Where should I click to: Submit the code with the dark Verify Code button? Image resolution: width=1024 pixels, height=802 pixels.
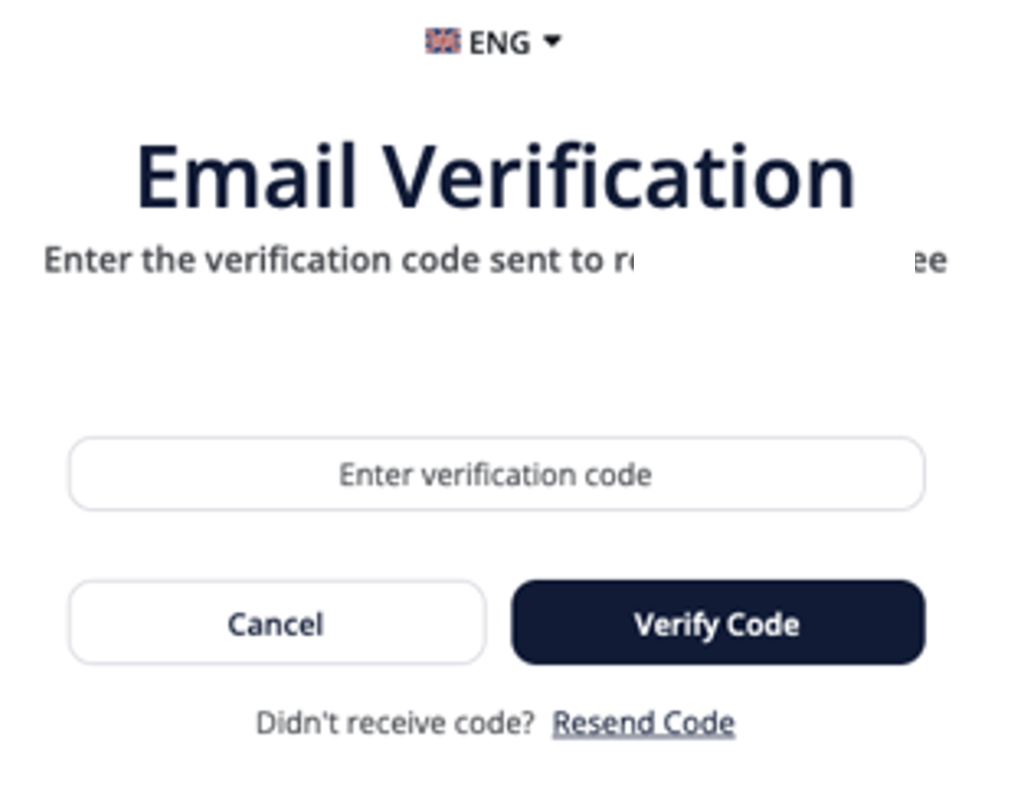point(718,623)
